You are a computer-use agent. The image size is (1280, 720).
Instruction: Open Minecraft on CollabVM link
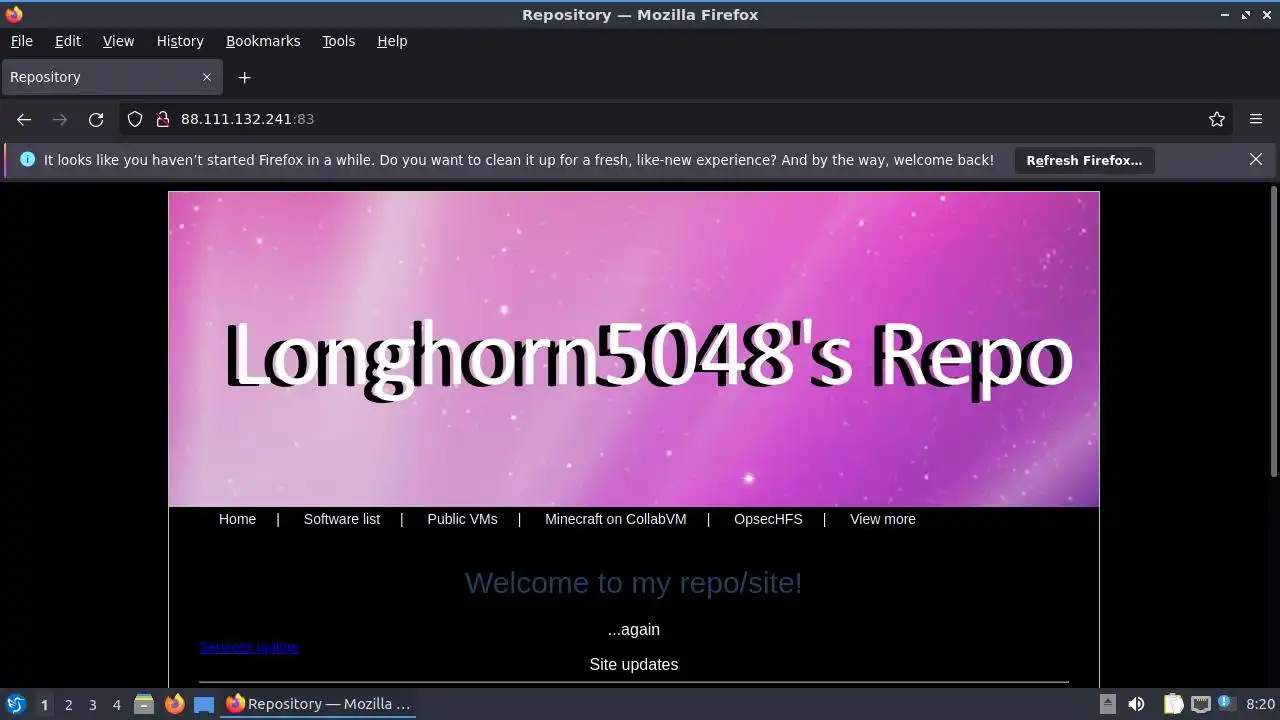point(616,519)
